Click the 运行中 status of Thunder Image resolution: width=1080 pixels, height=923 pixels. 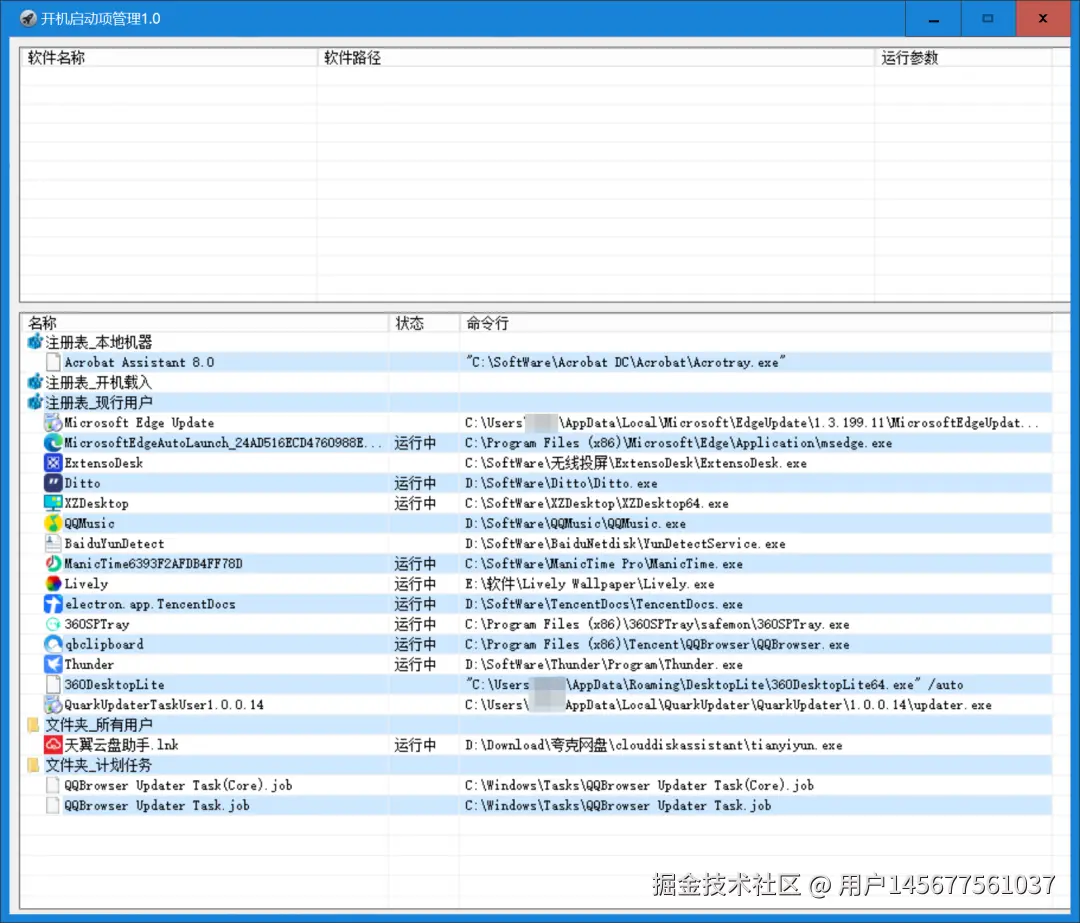415,665
